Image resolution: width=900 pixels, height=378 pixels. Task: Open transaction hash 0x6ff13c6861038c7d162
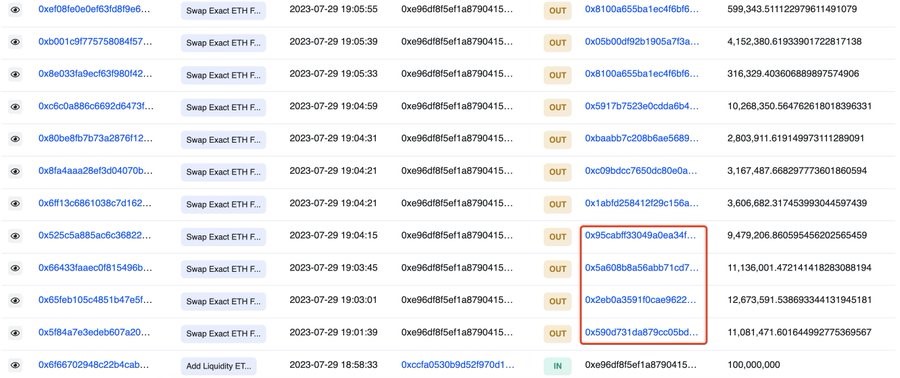click(x=95, y=203)
